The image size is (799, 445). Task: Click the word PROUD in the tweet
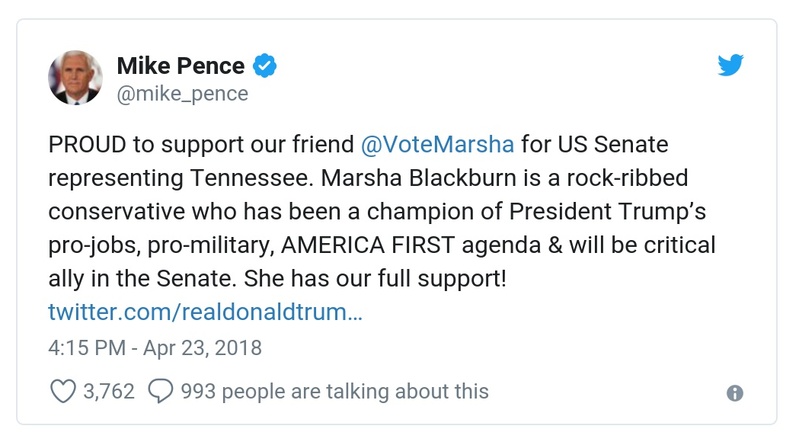point(85,143)
